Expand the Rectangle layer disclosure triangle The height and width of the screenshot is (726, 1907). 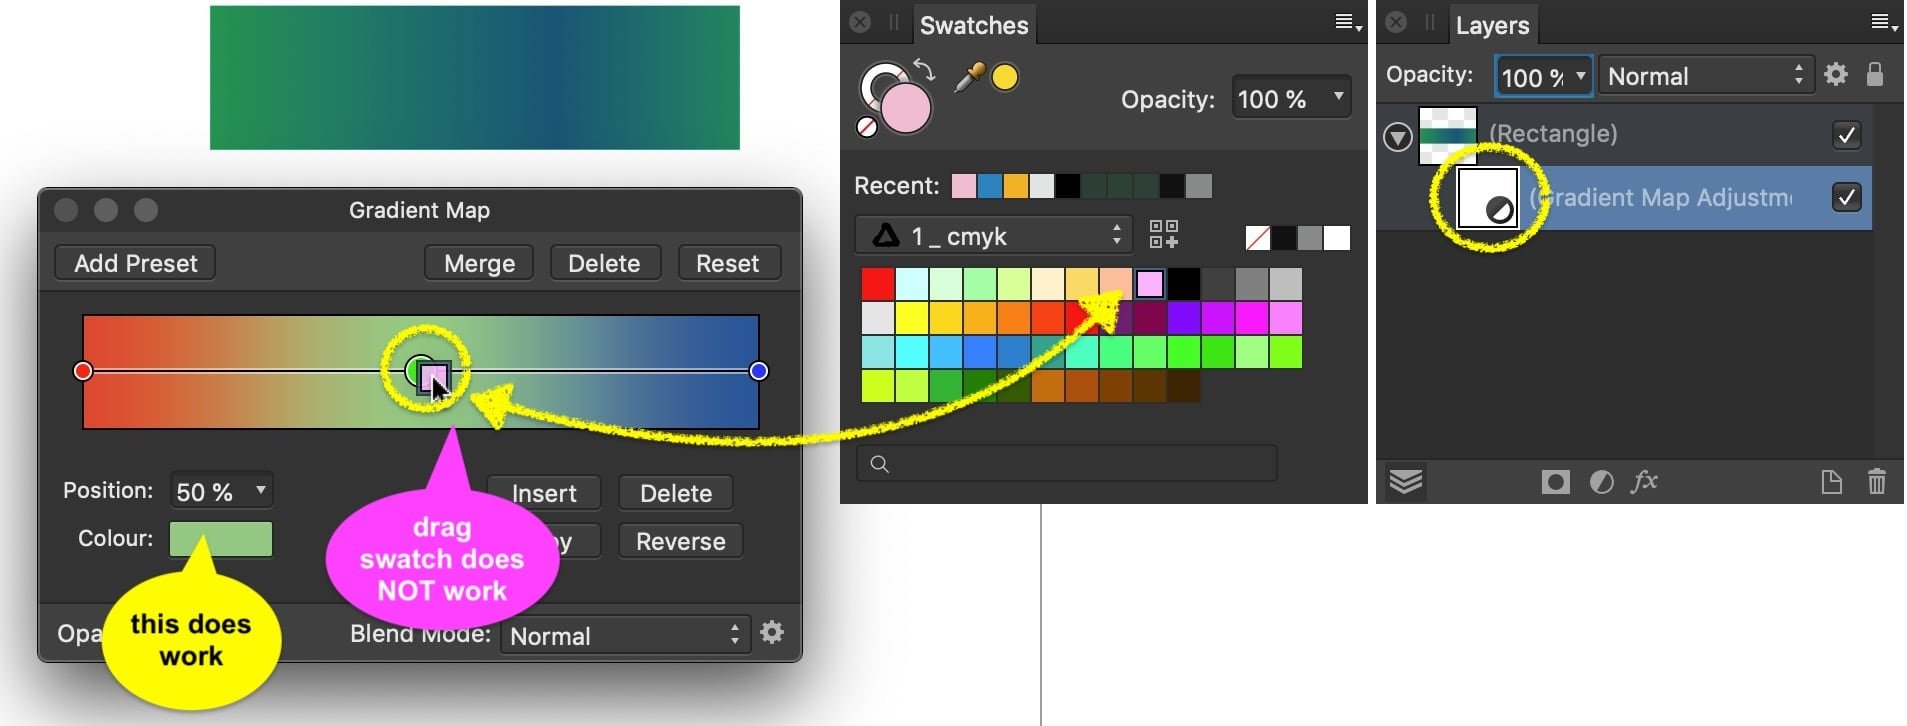(x=1396, y=134)
